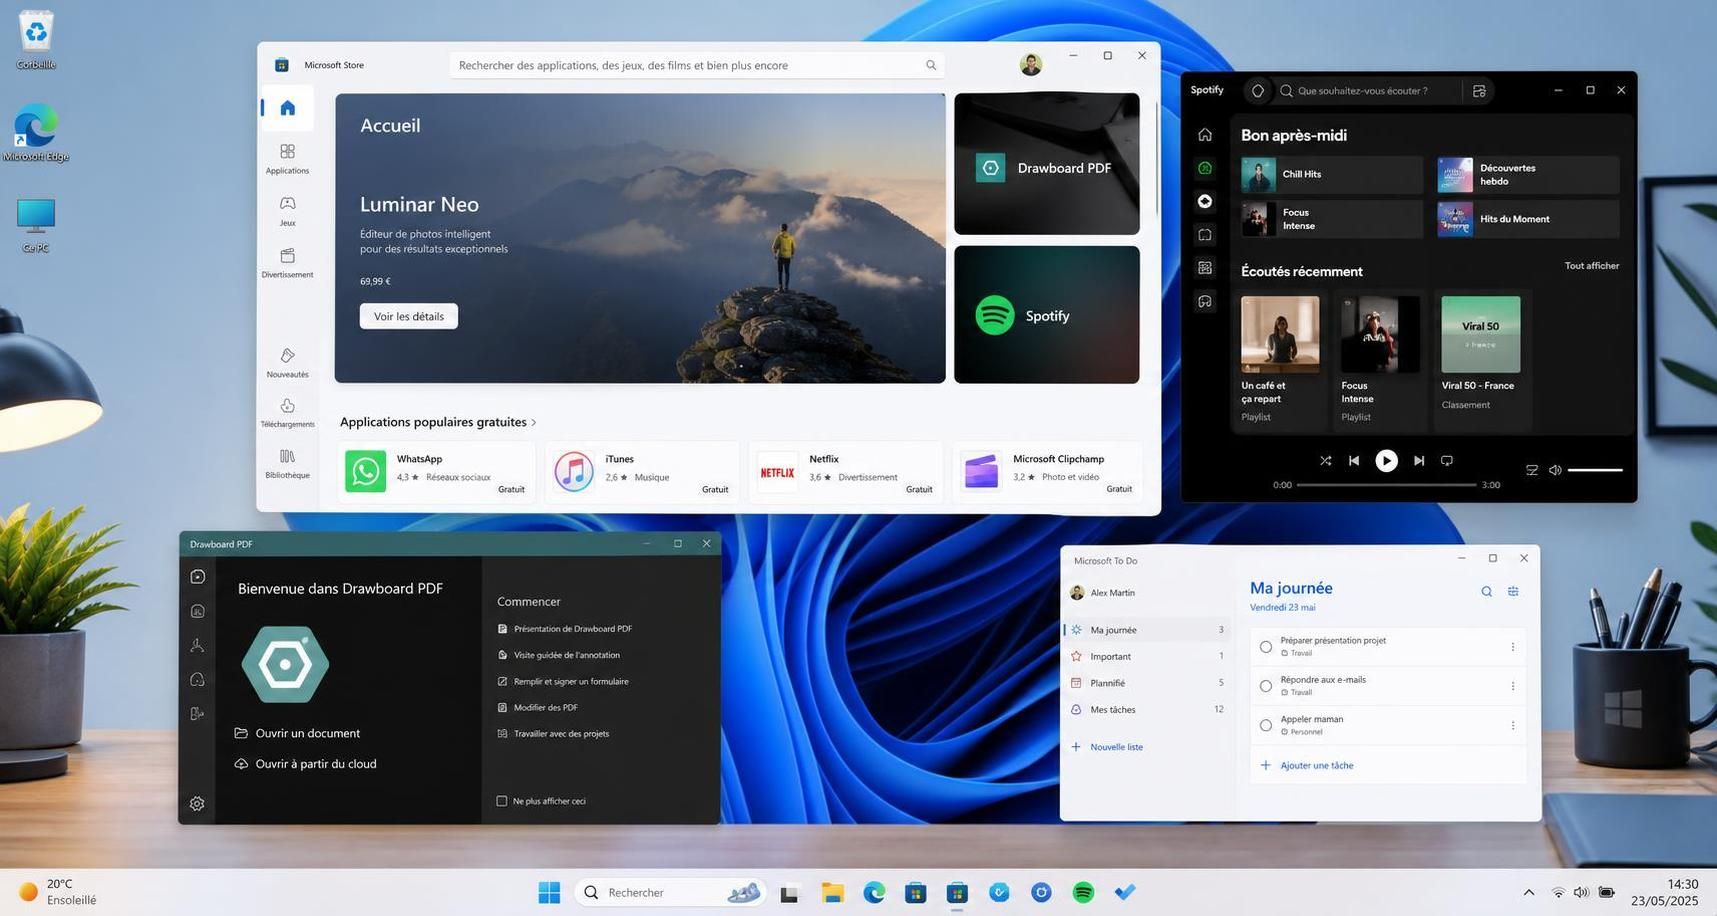Click the 'Voir les détails' button
The height and width of the screenshot is (916, 1717).
[409, 316]
